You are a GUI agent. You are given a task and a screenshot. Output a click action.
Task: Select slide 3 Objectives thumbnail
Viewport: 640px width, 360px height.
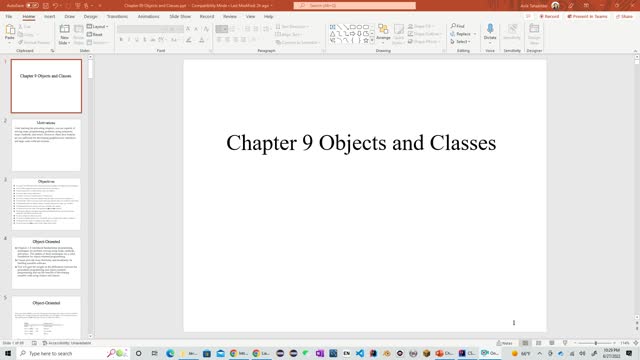click(46, 204)
